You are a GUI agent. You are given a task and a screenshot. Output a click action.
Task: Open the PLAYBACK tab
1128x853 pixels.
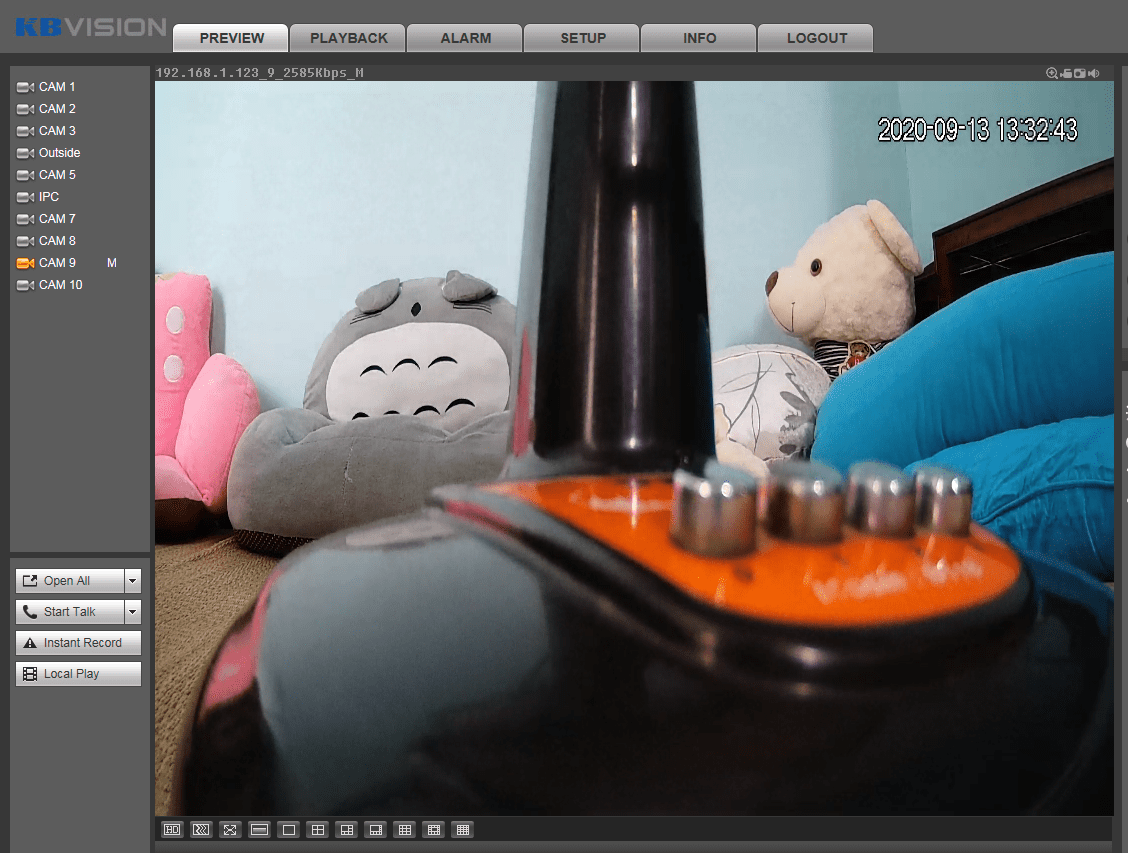coord(348,38)
